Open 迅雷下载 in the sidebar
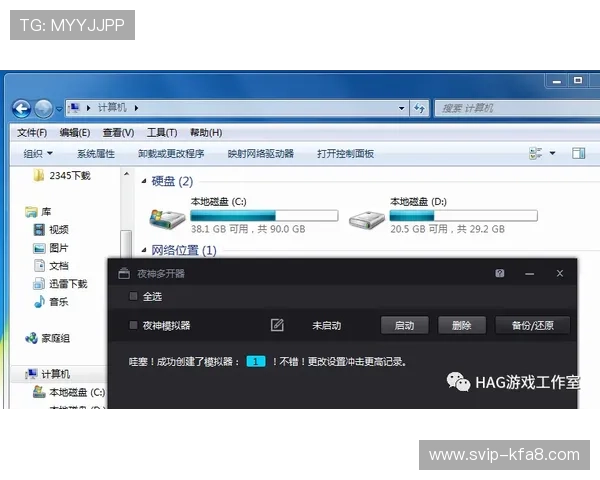The height and width of the screenshot is (480, 600). click(60, 284)
